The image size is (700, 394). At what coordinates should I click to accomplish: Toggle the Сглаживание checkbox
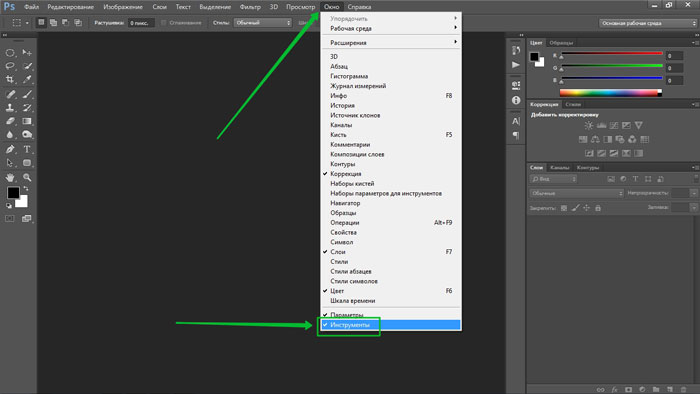pos(163,22)
